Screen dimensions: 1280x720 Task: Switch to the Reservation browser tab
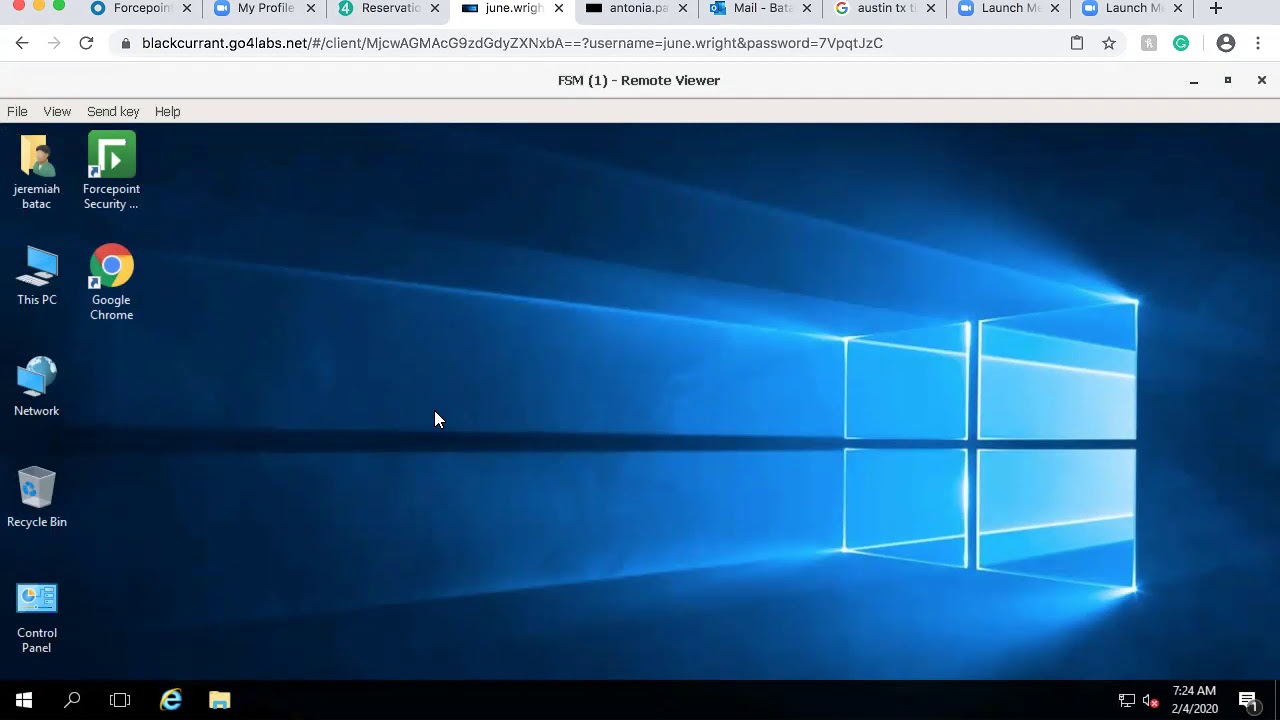coord(388,8)
